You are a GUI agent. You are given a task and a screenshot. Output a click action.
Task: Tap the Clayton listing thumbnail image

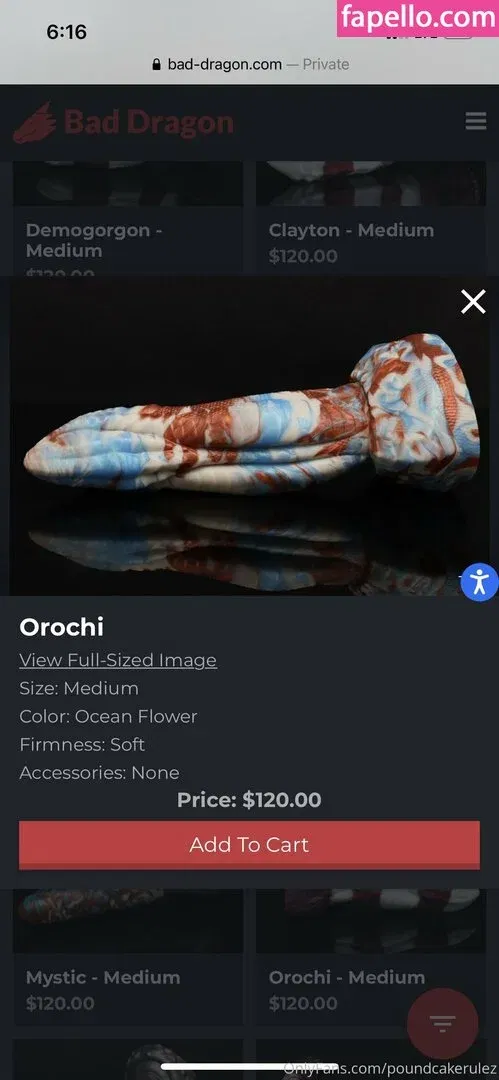(x=371, y=183)
